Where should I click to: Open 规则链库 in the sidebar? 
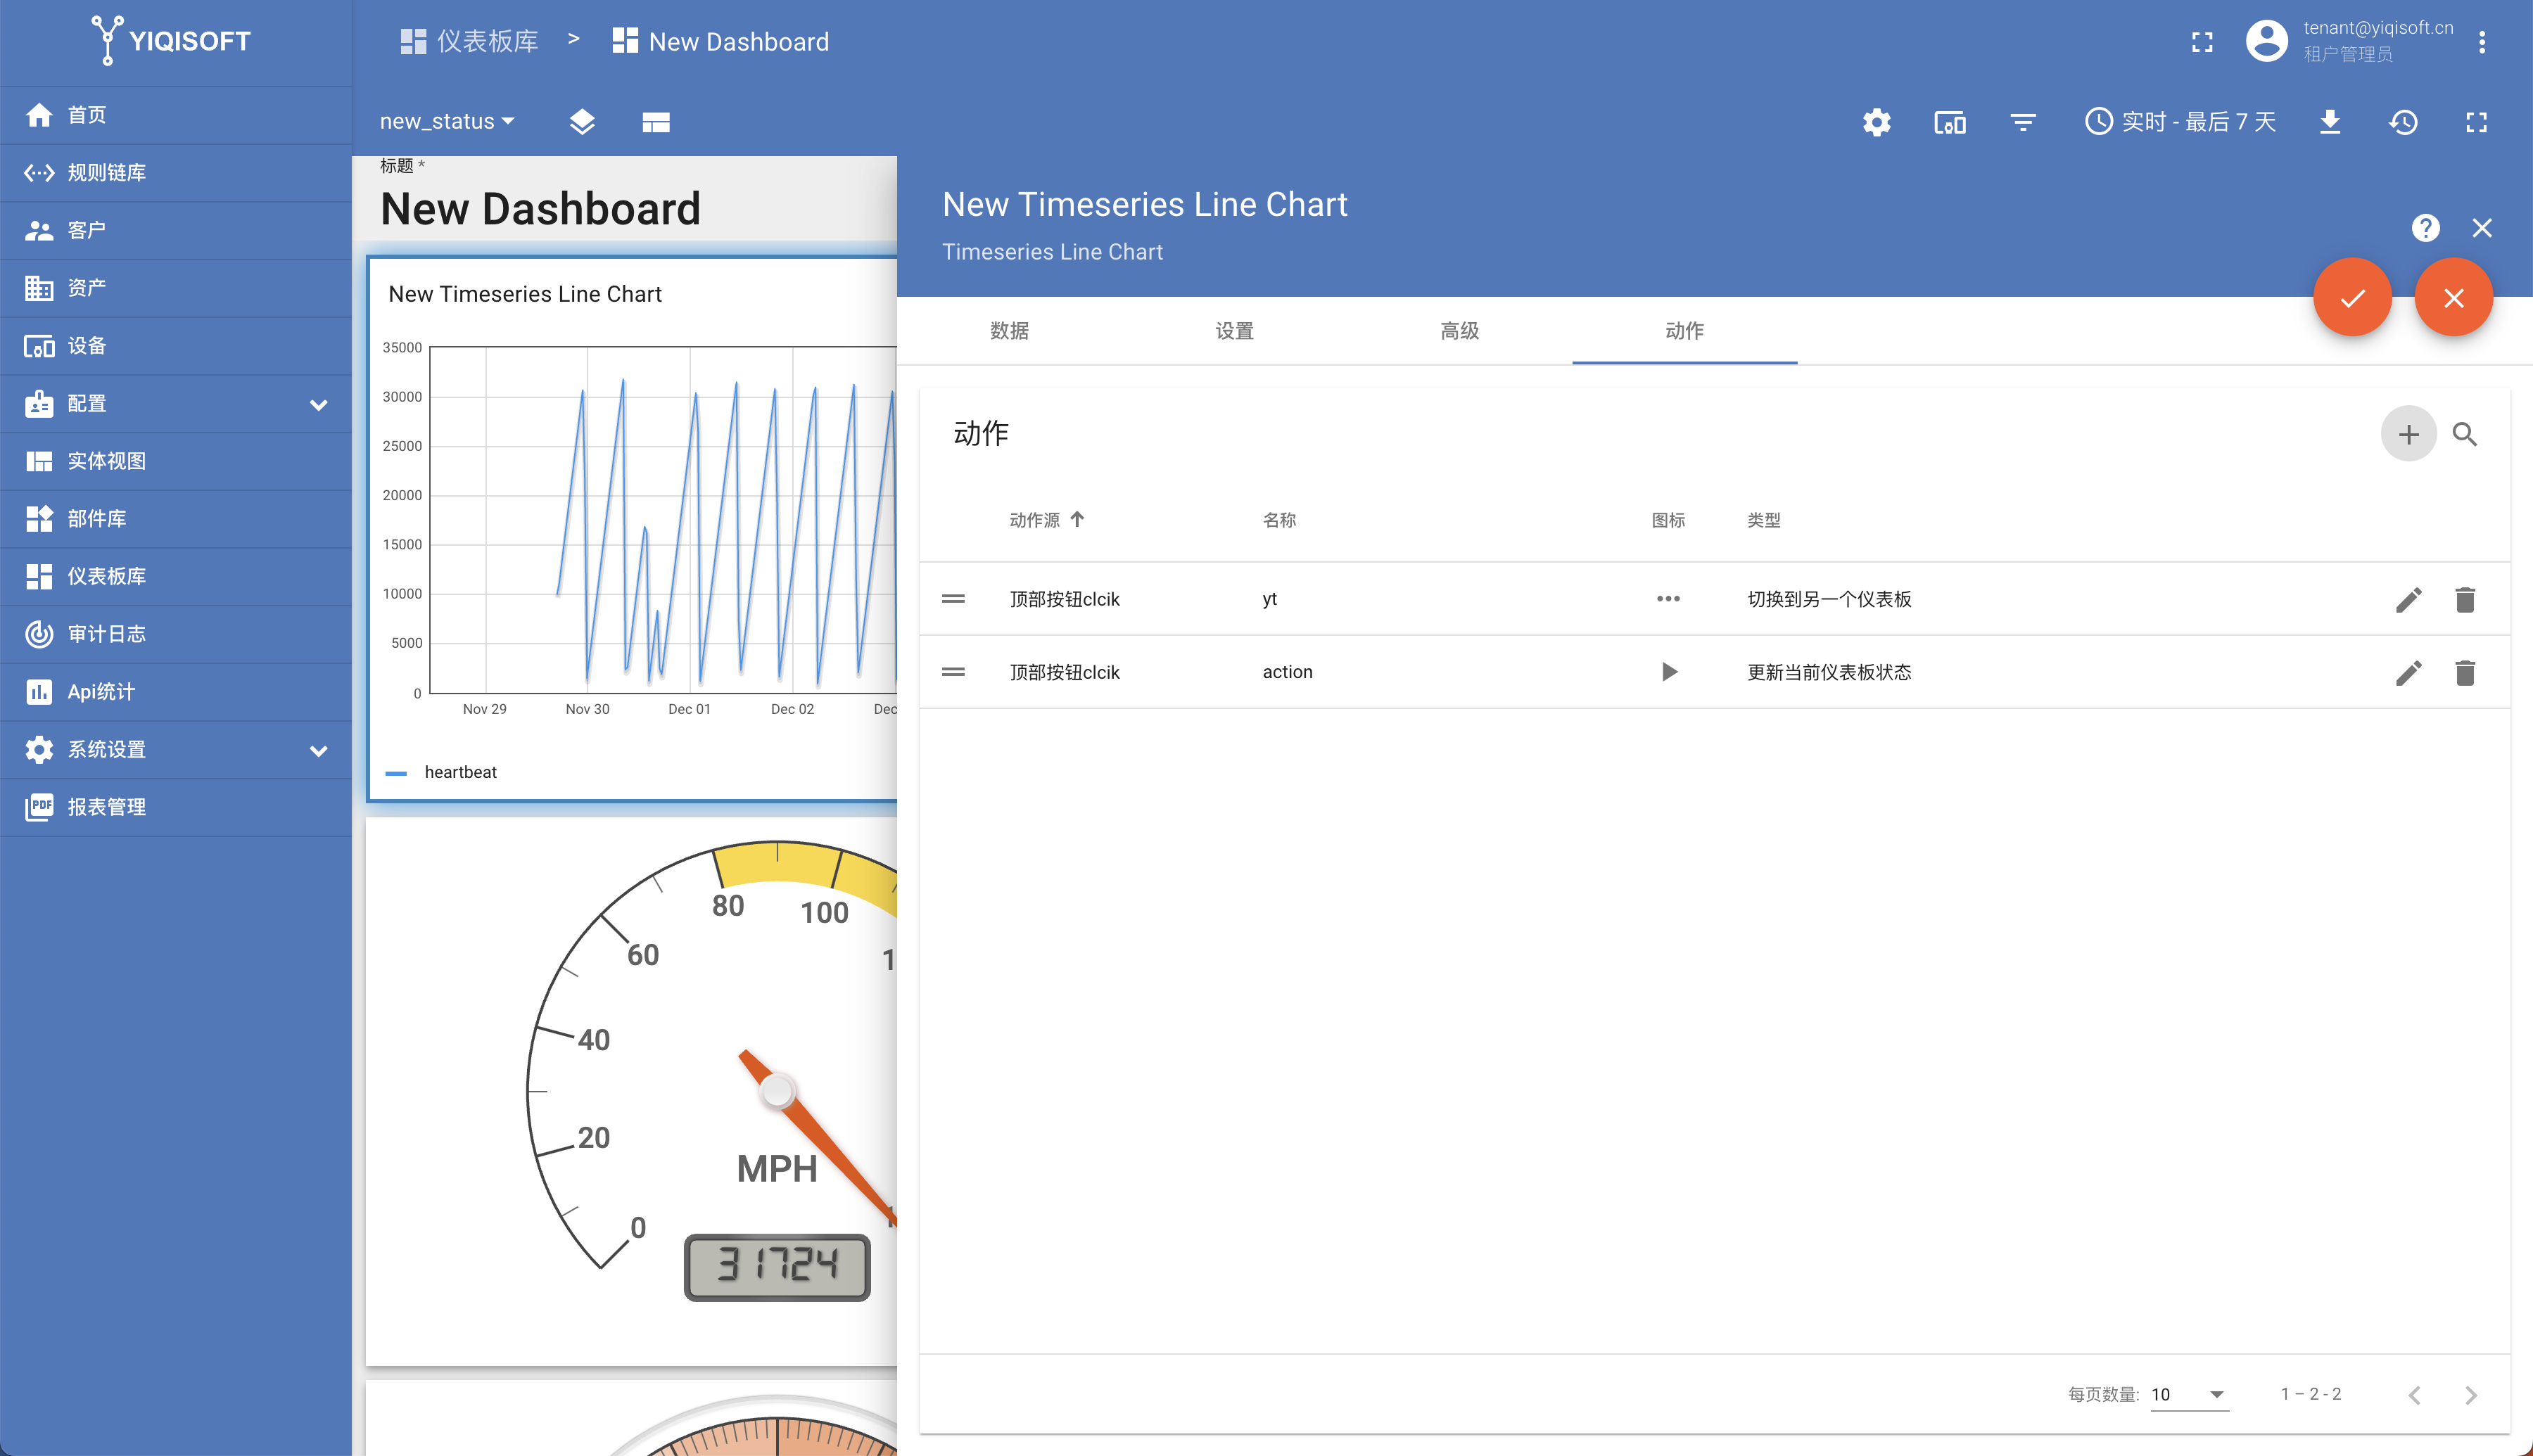(x=106, y=173)
